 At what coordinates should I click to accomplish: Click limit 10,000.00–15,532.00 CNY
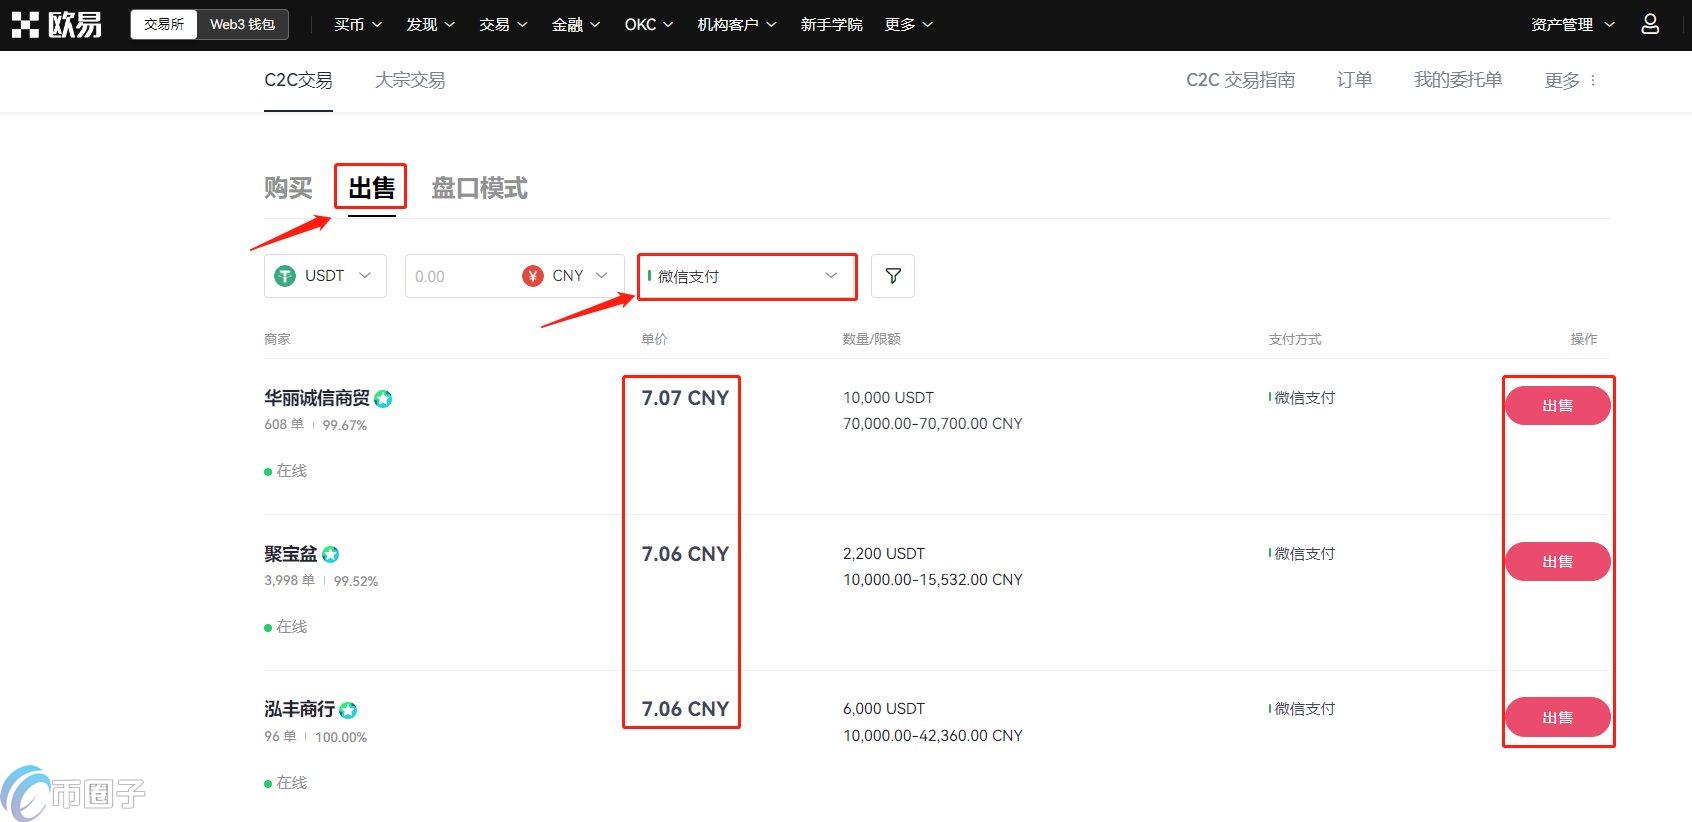pos(933,580)
